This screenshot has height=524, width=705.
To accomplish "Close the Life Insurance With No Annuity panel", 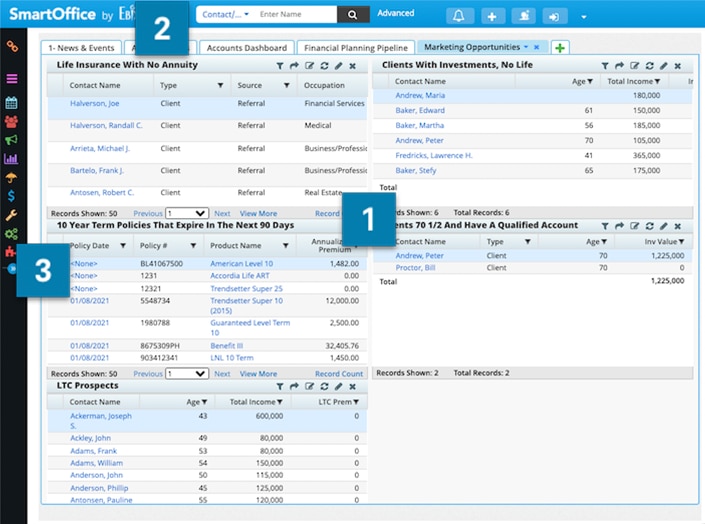I will (352, 66).
